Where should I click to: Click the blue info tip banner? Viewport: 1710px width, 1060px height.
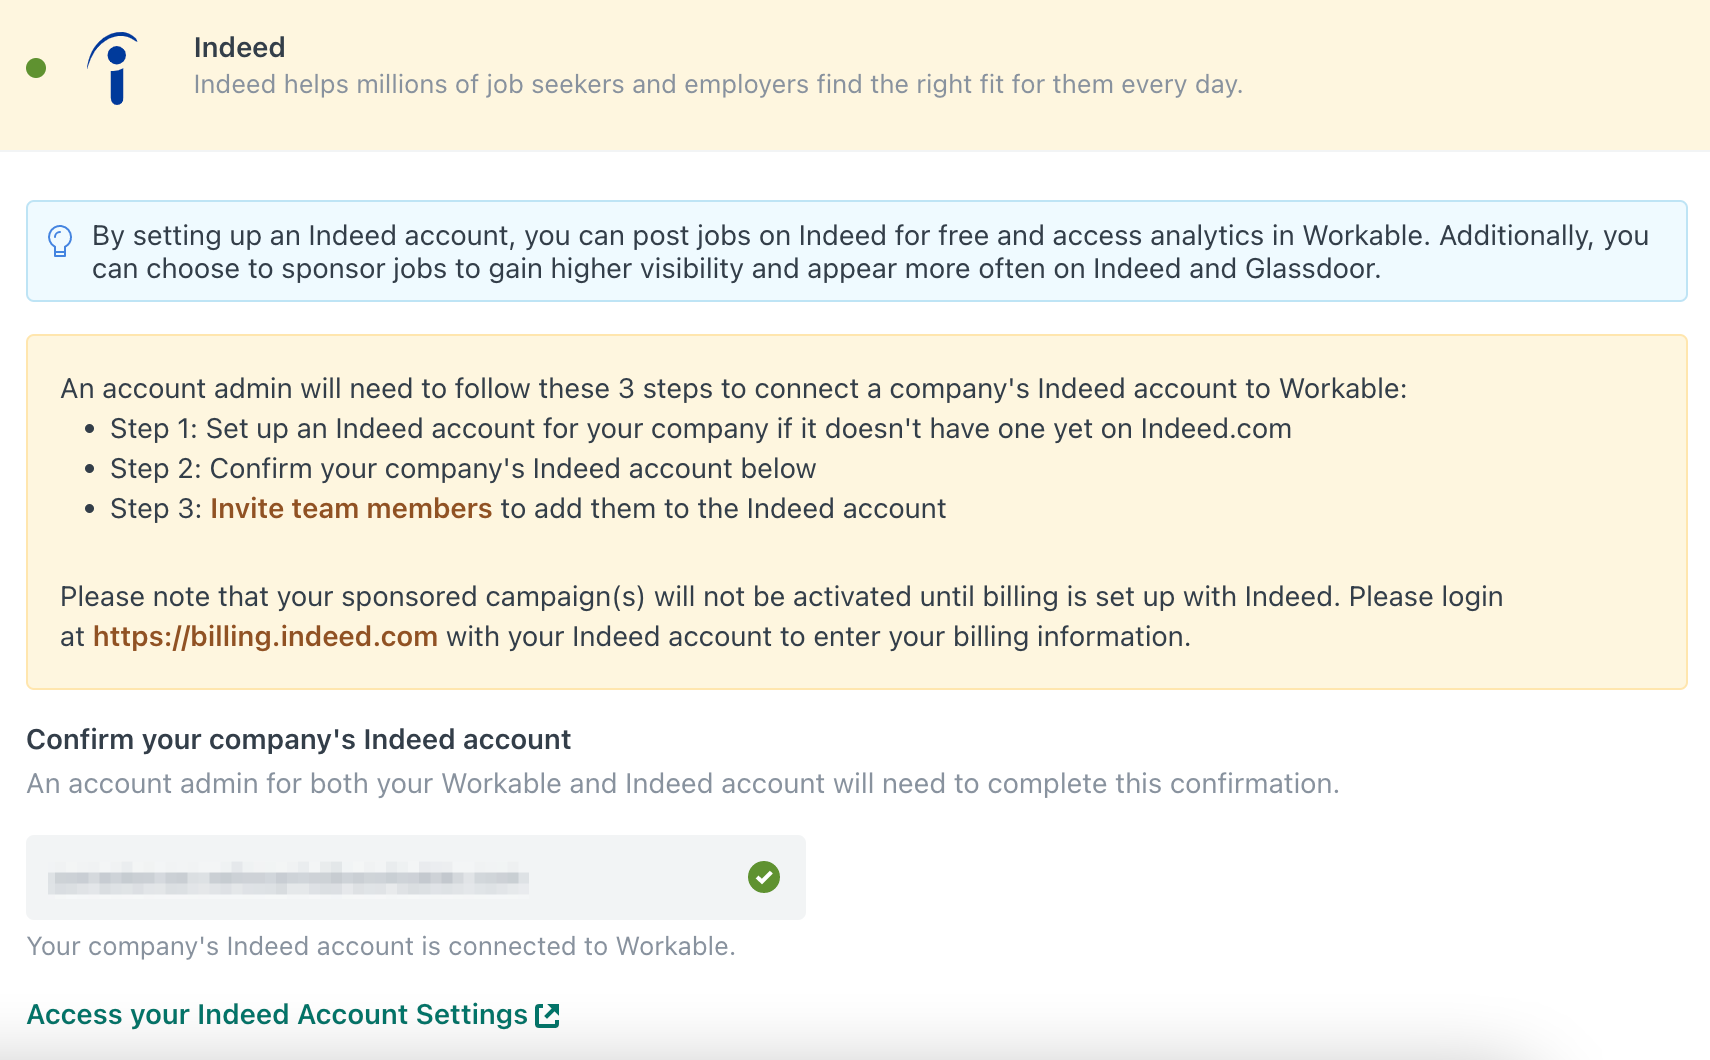click(857, 251)
